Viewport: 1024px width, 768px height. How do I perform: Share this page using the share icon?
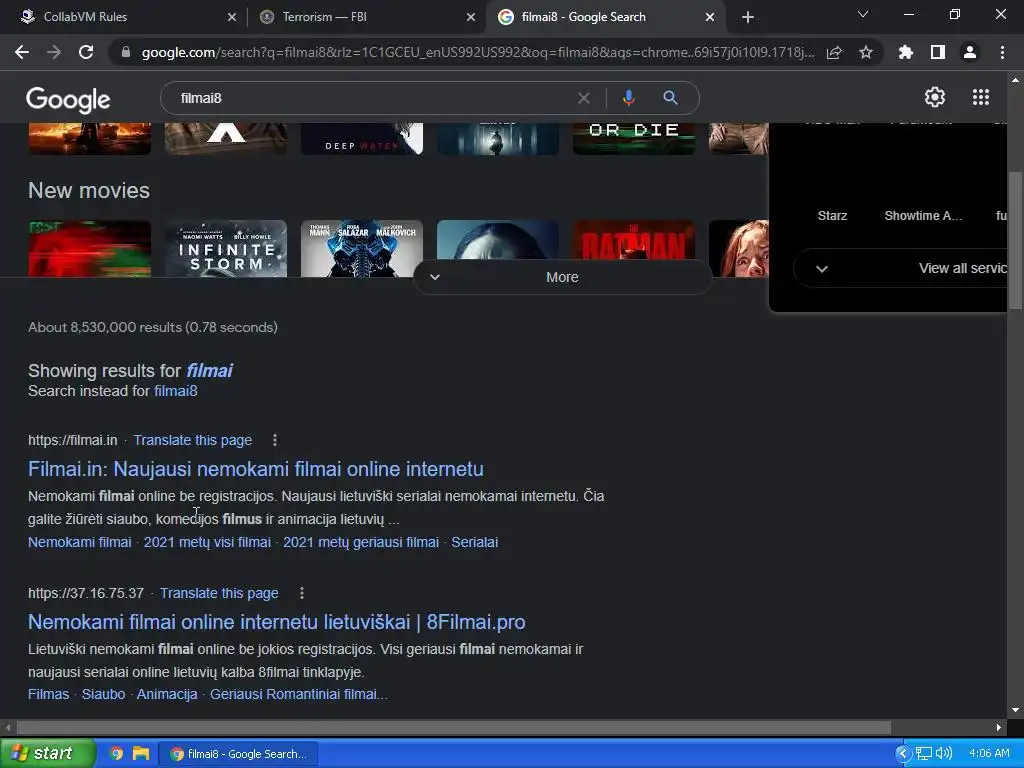tap(834, 52)
